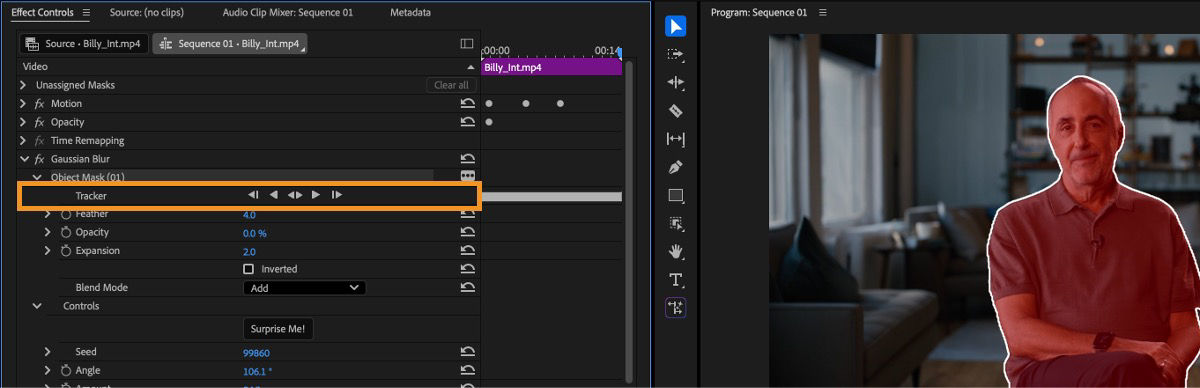Track selected mask forward
The image size is (1200, 388).
point(316,195)
